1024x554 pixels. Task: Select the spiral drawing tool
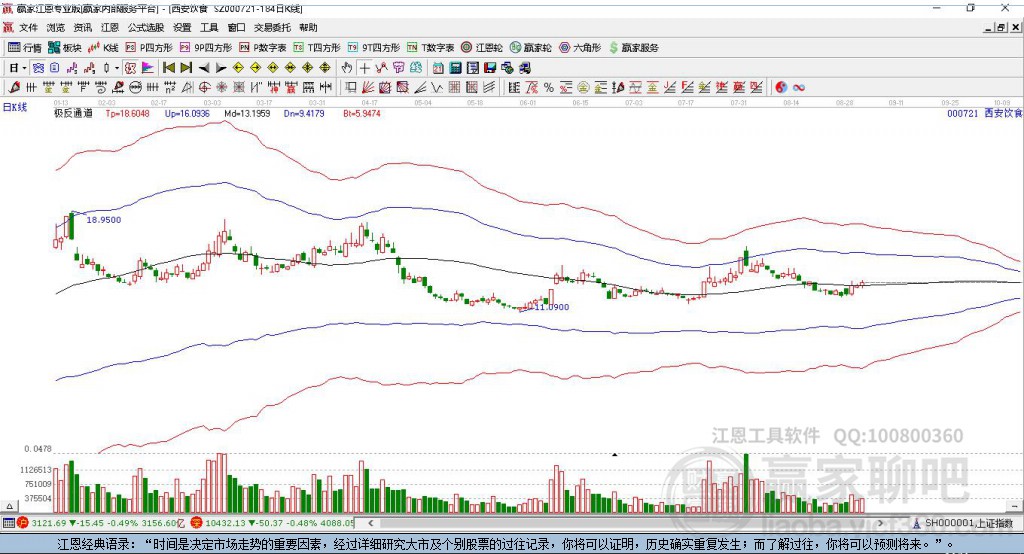101,87
